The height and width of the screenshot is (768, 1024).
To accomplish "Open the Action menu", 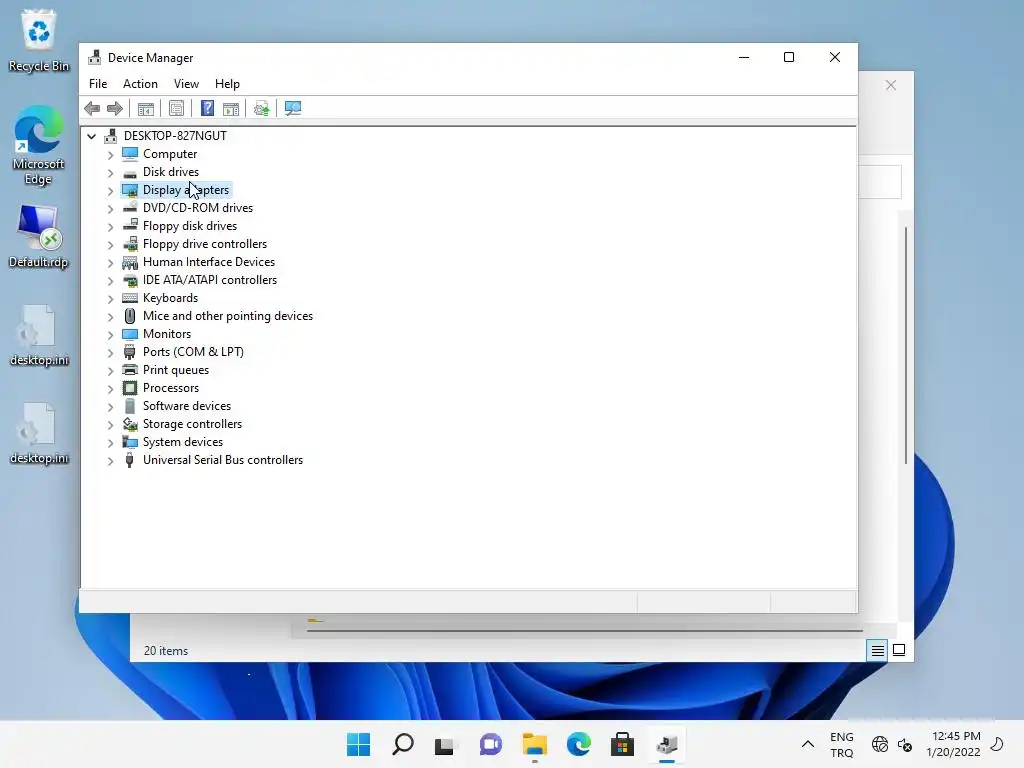I will click(x=140, y=84).
